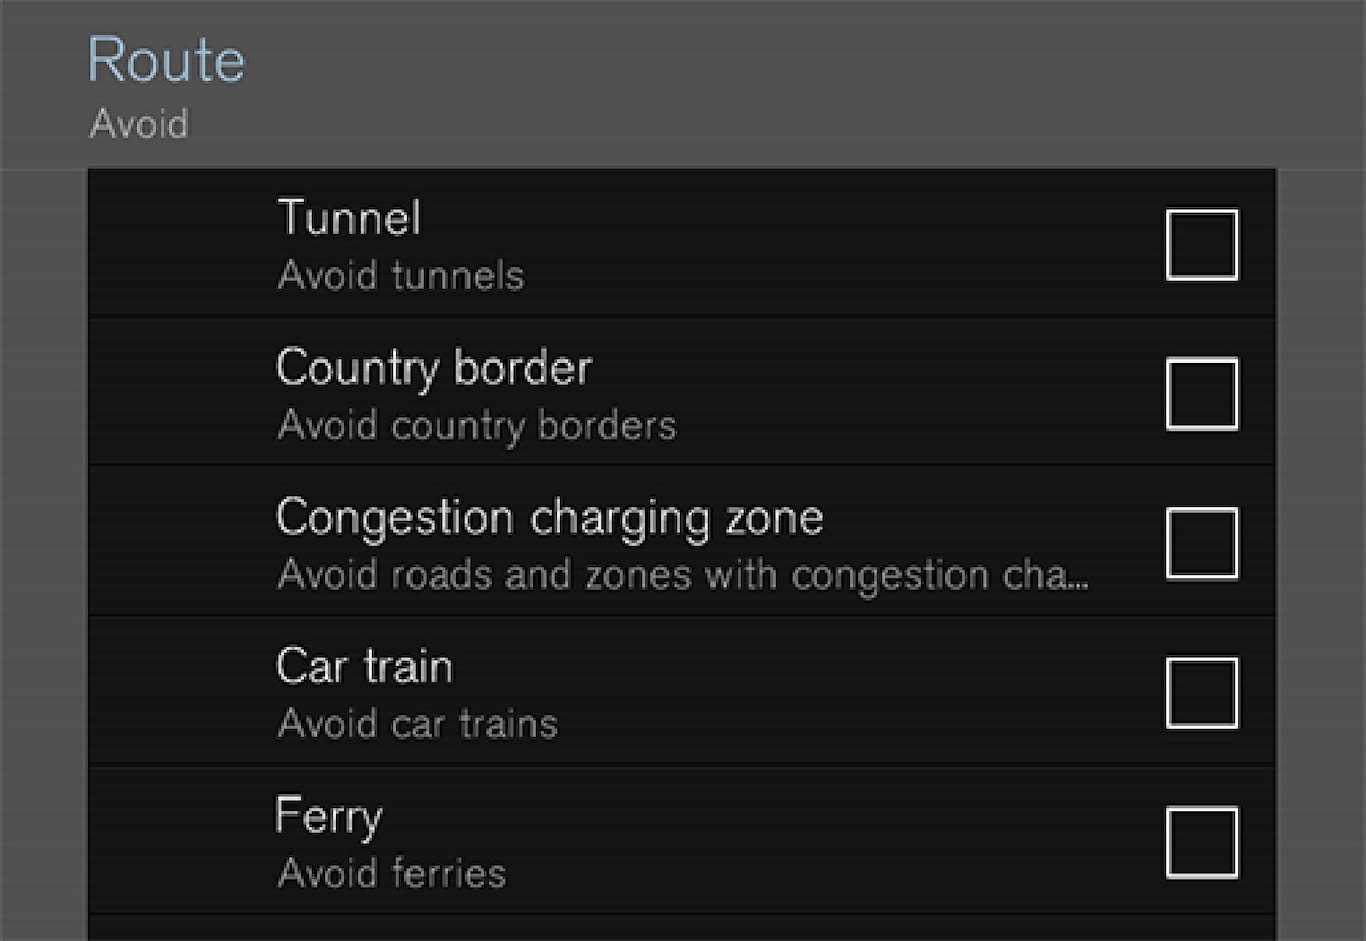The height and width of the screenshot is (941, 1366).
Task: Click the Avoid subtitle under Route
Action: click(139, 124)
